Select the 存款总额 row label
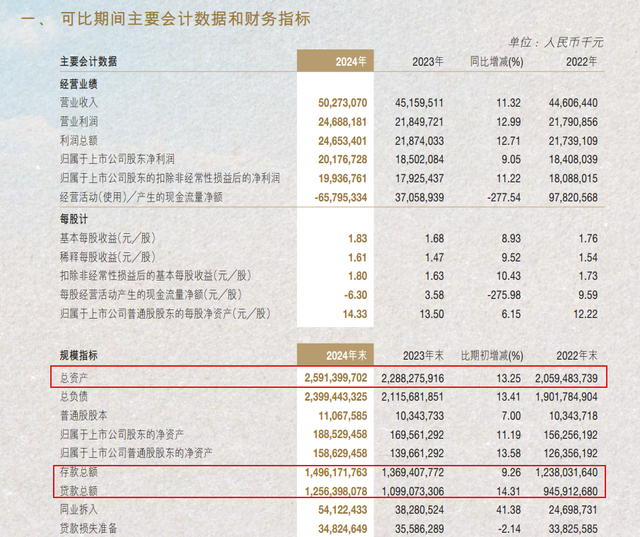The width and height of the screenshot is (640, 537). (x=79, y=472)
